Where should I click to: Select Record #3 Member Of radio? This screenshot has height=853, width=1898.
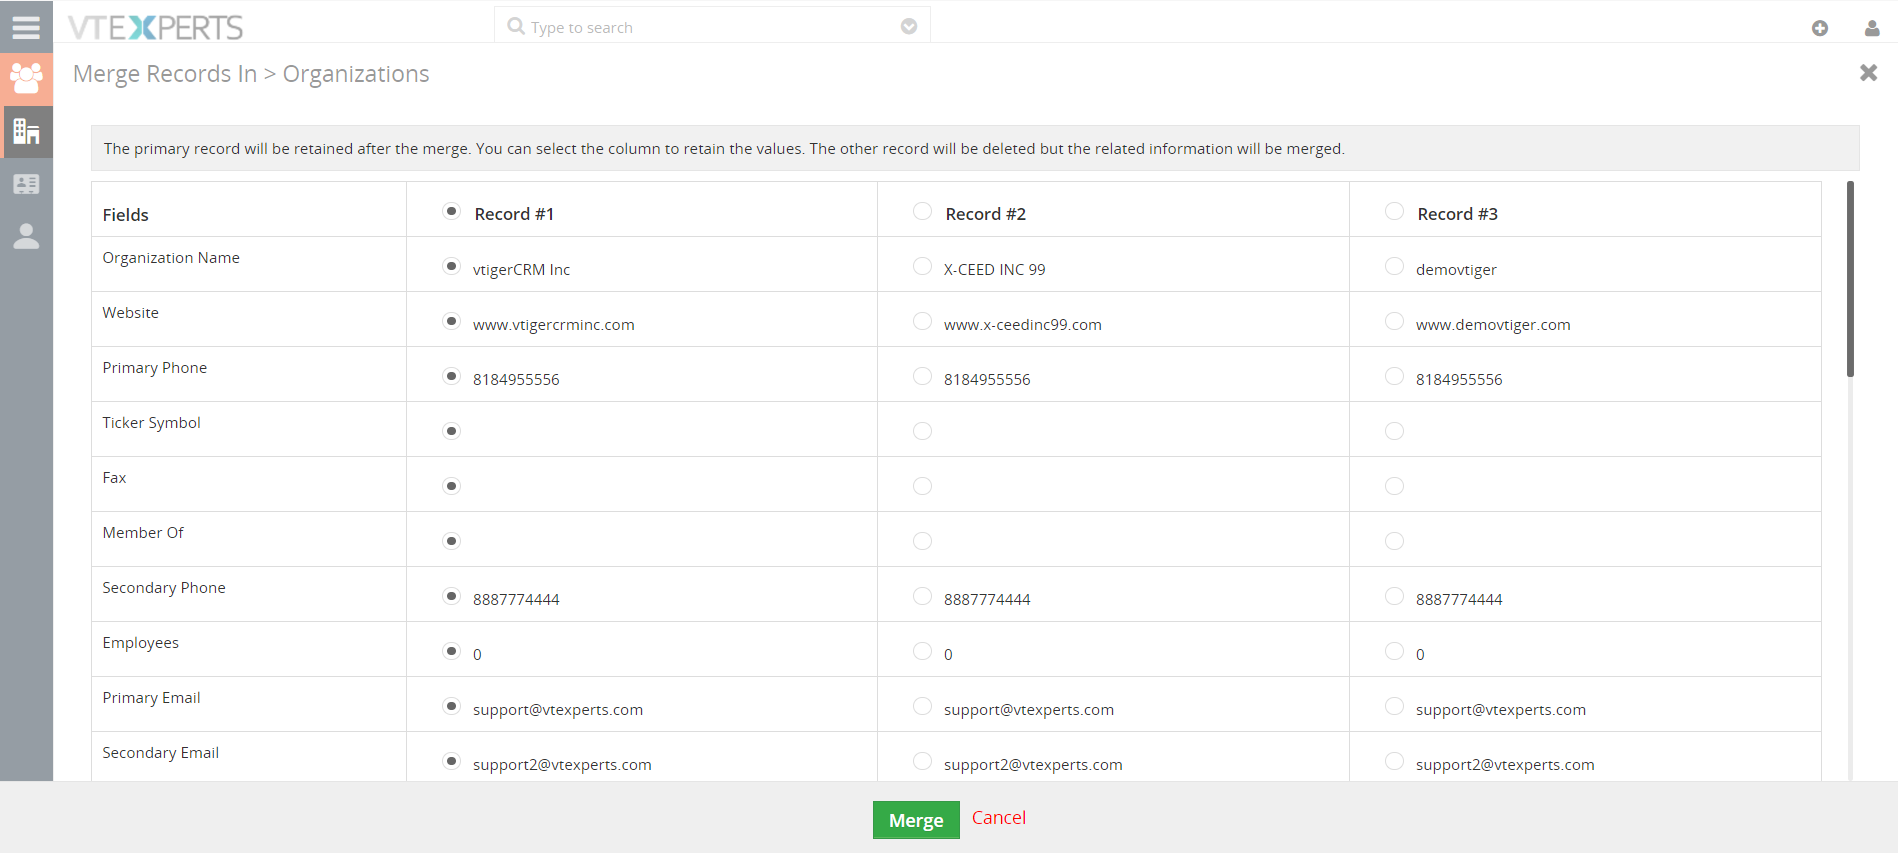[1394, 541]
